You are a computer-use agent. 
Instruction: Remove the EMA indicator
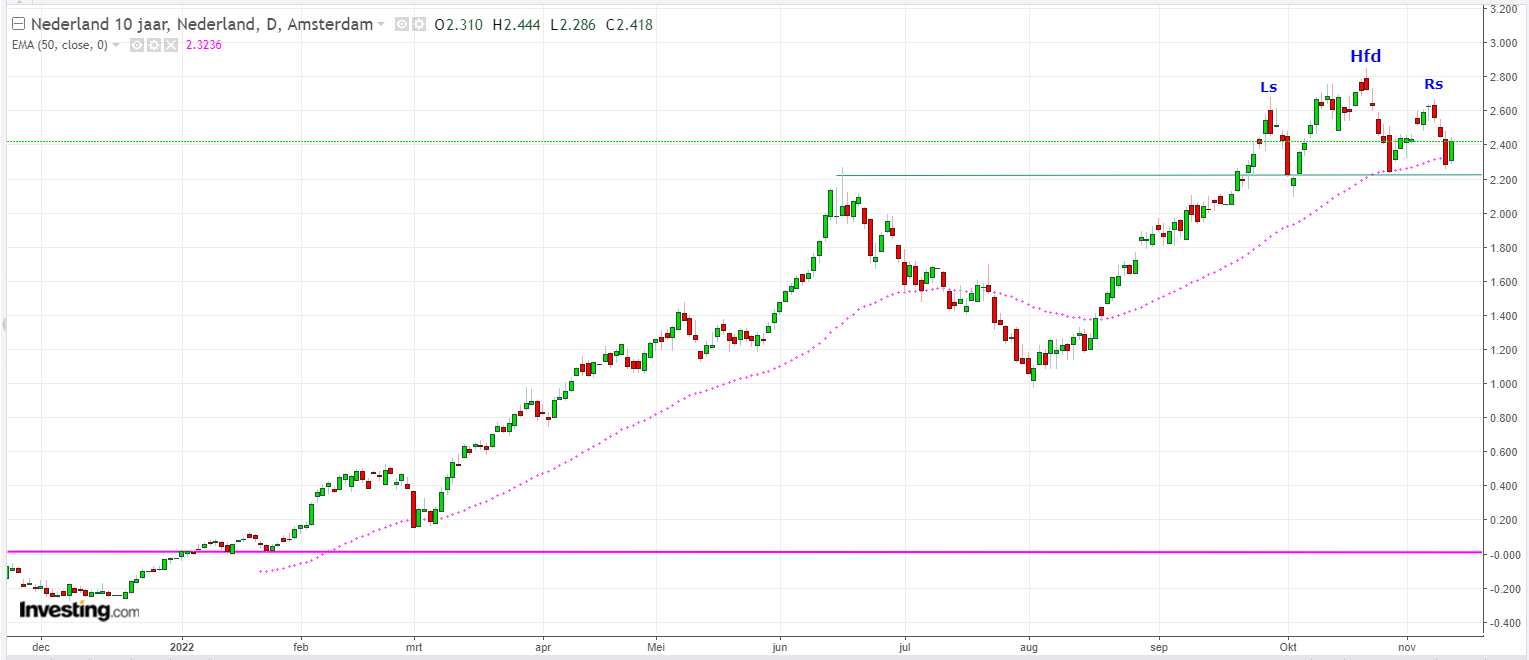click(x=170, y=45)
